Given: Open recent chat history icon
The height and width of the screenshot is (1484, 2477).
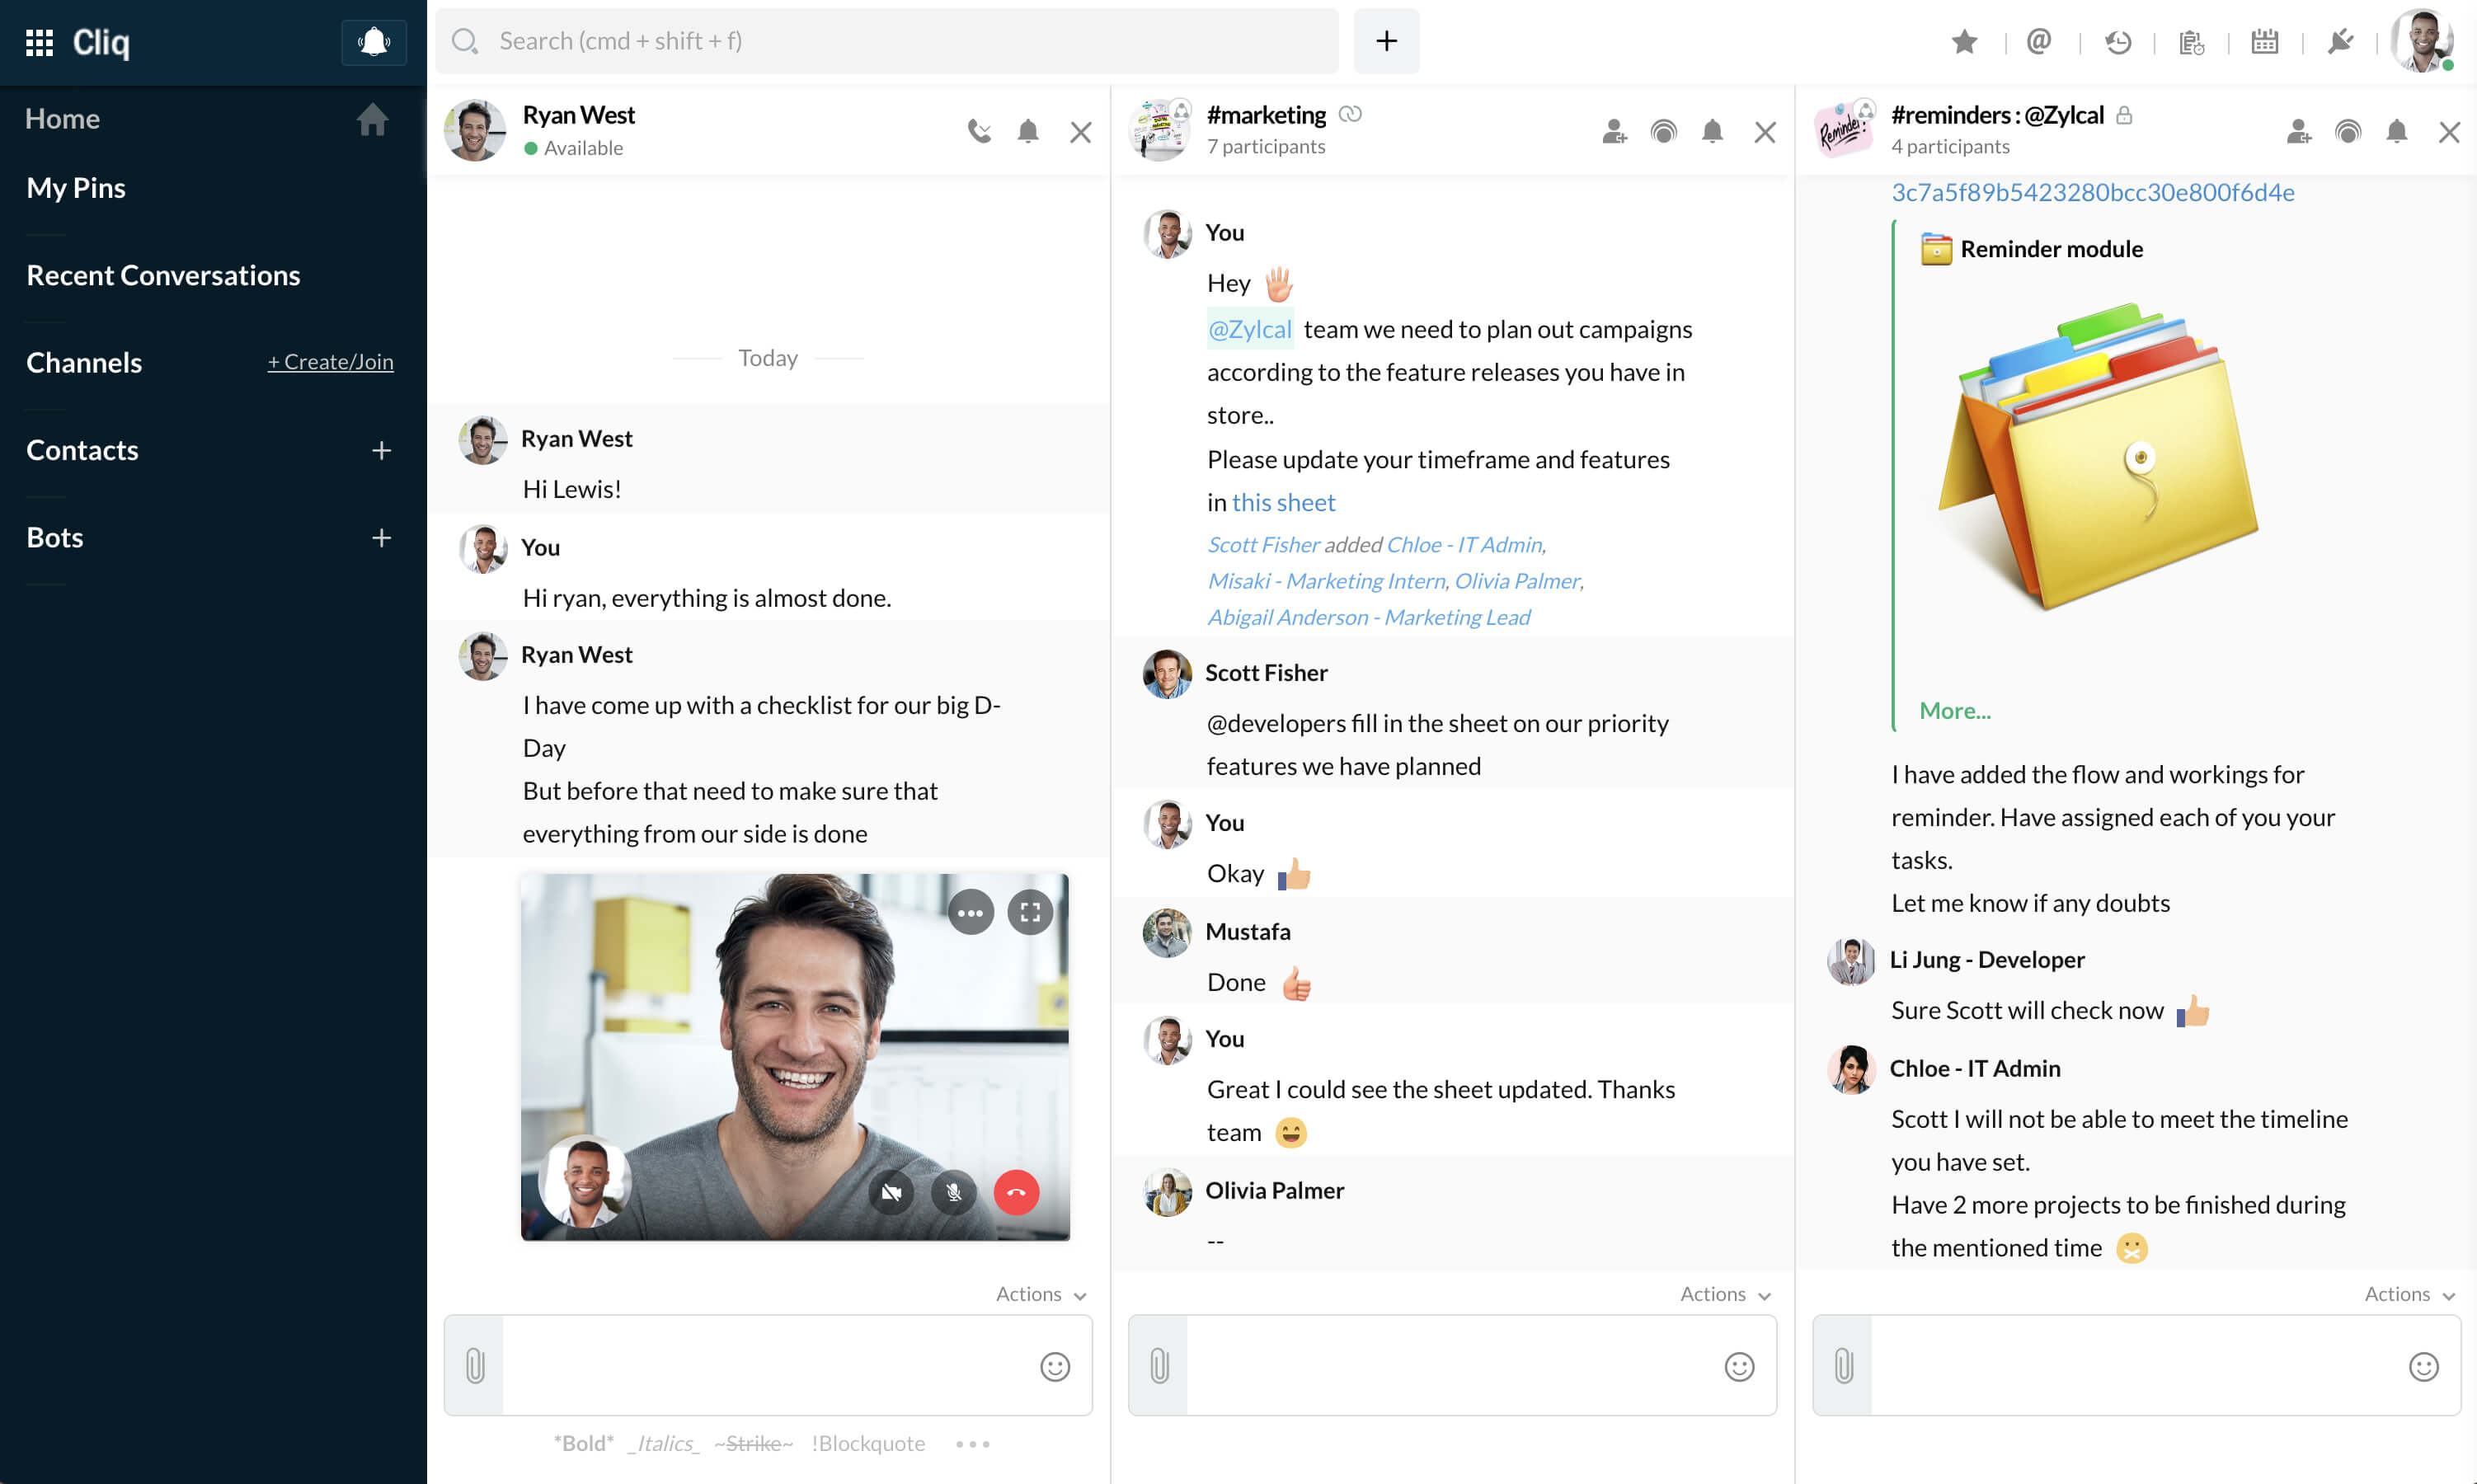Looking at the screenshot, I should 2117,41.
